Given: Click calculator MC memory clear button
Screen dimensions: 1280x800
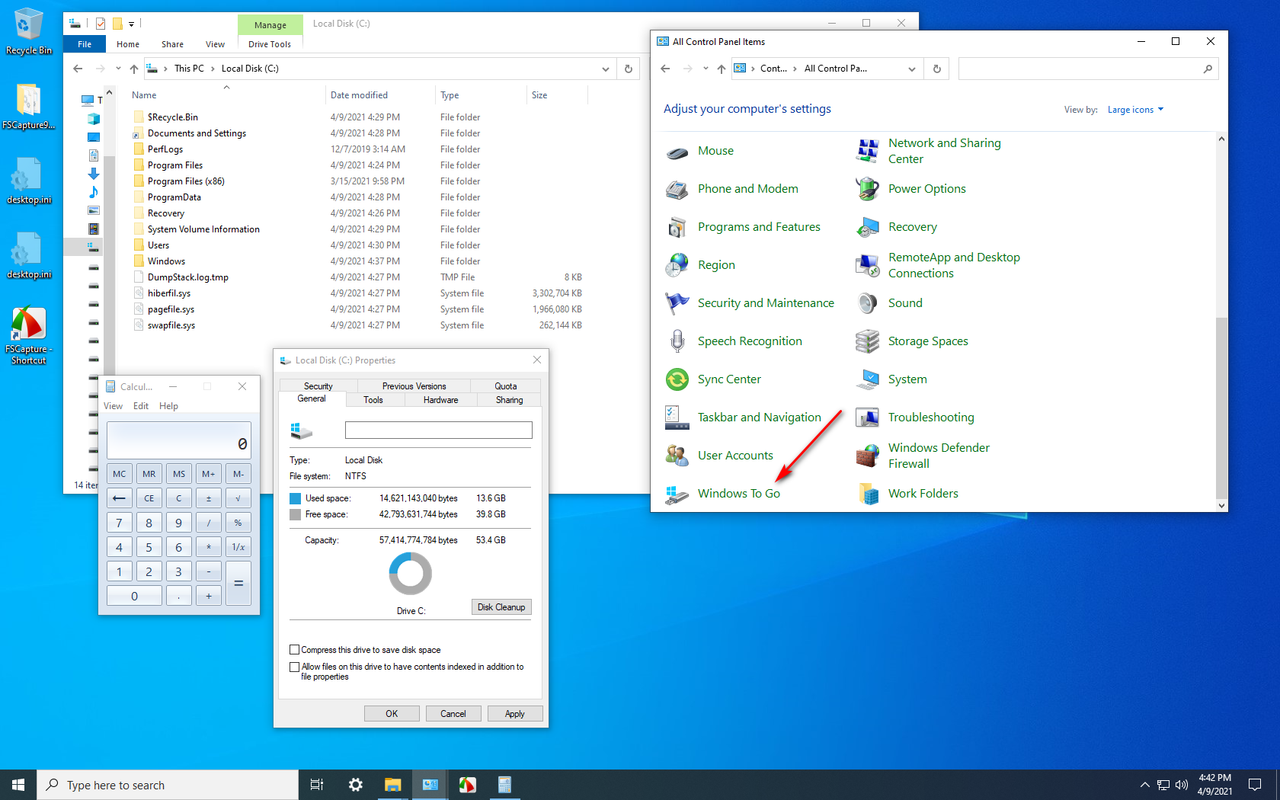Looking at the screenshot, I should coord(119,474).
